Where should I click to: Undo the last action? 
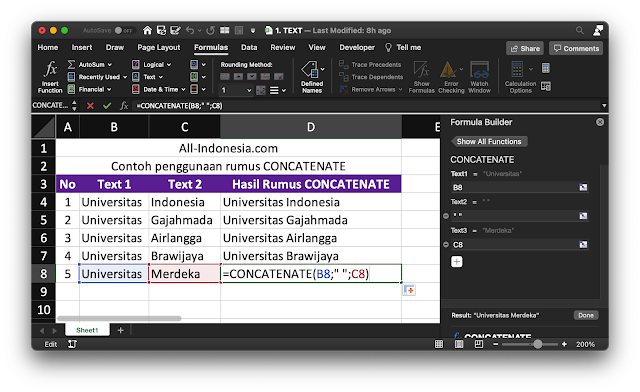pos(190,30)
